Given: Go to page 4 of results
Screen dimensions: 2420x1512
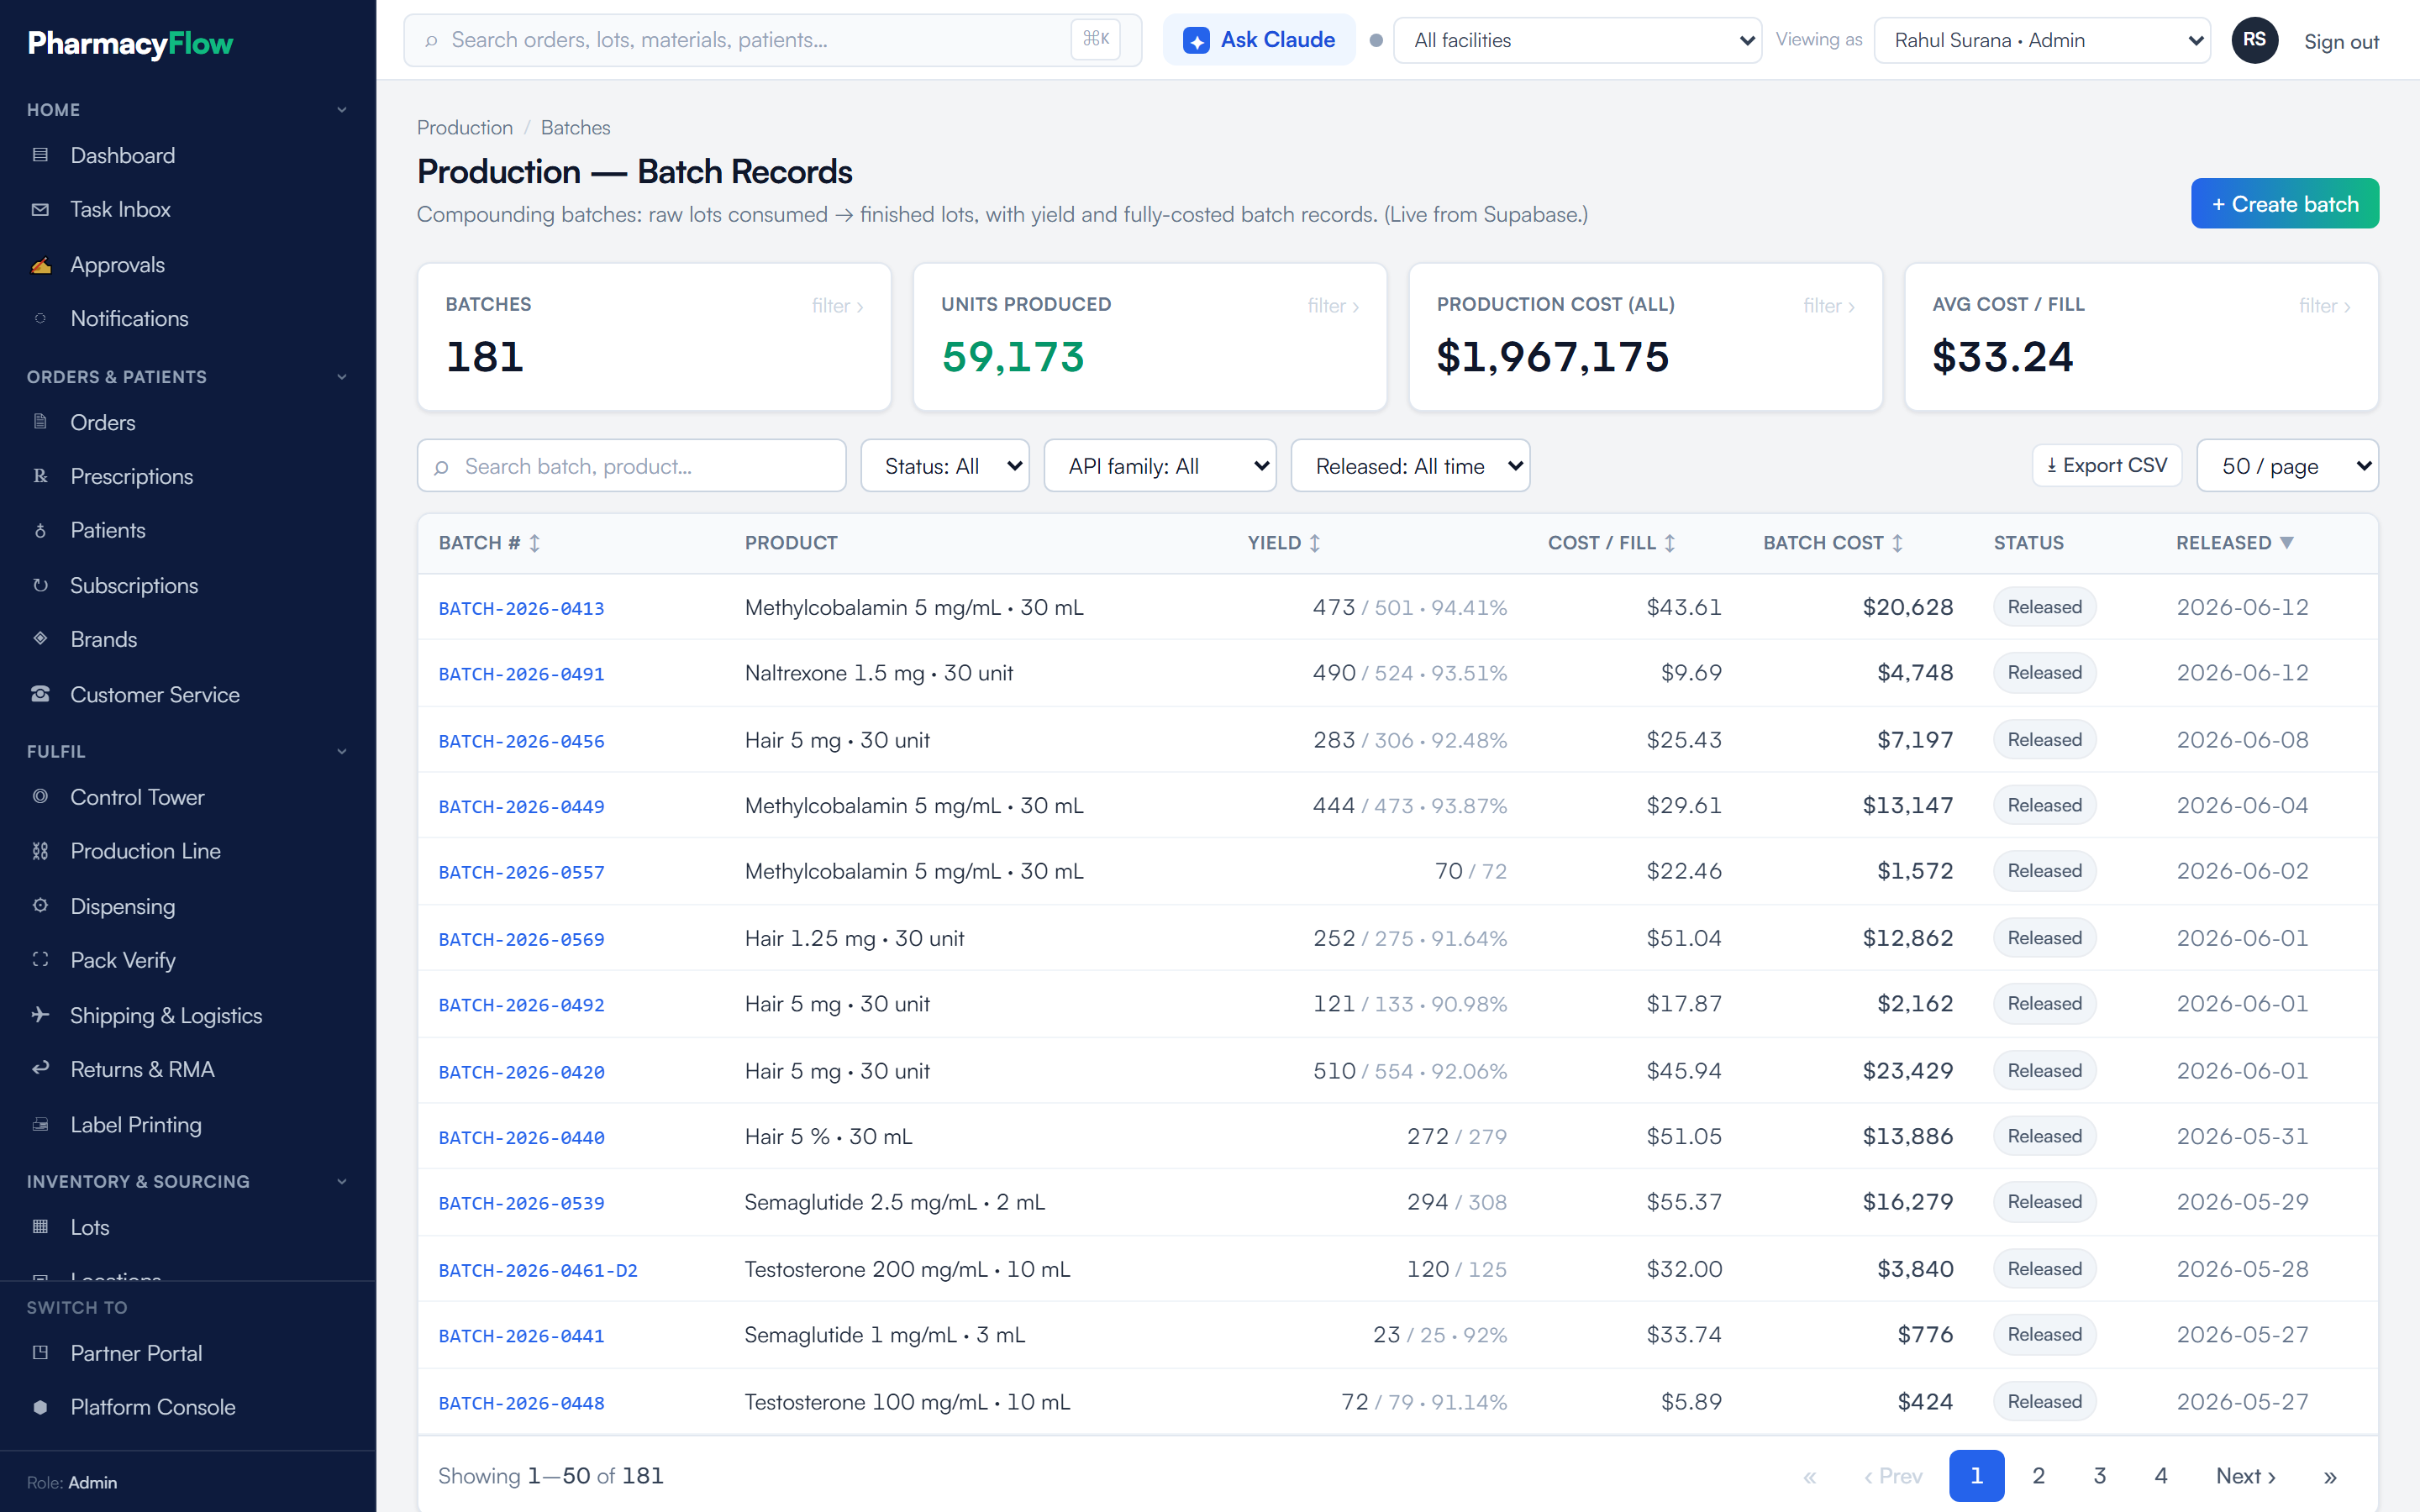Looking at the screenshot, I should pos(2160,1476).
